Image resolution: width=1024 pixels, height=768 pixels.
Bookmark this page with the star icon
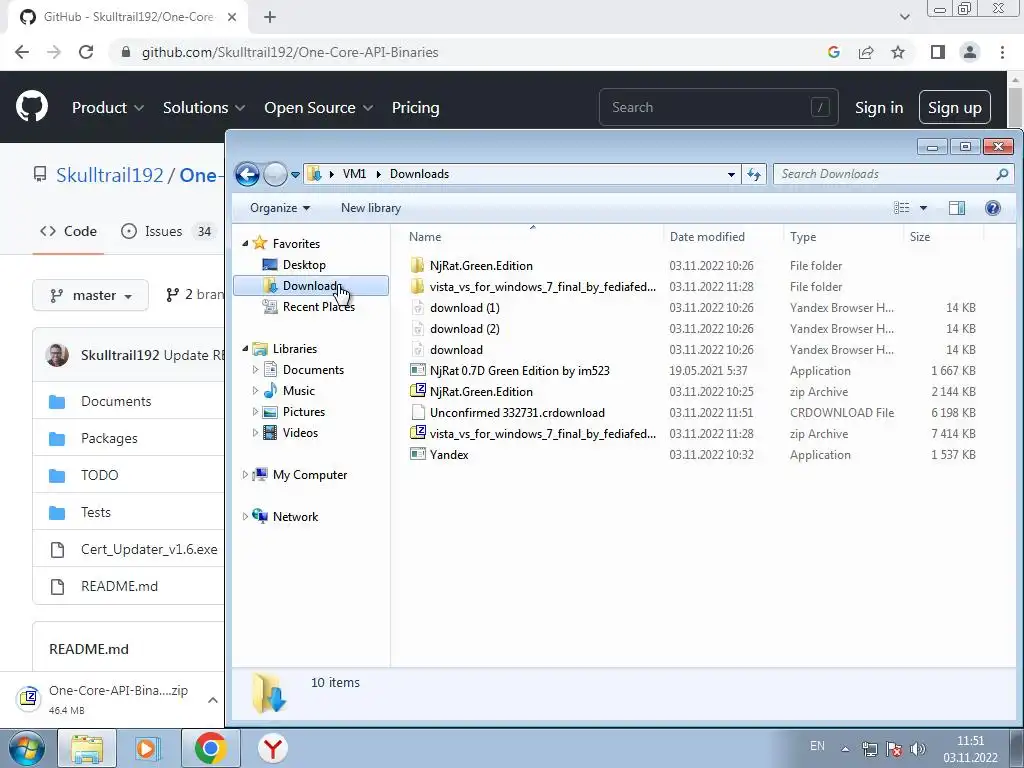[x=898, y=52]
